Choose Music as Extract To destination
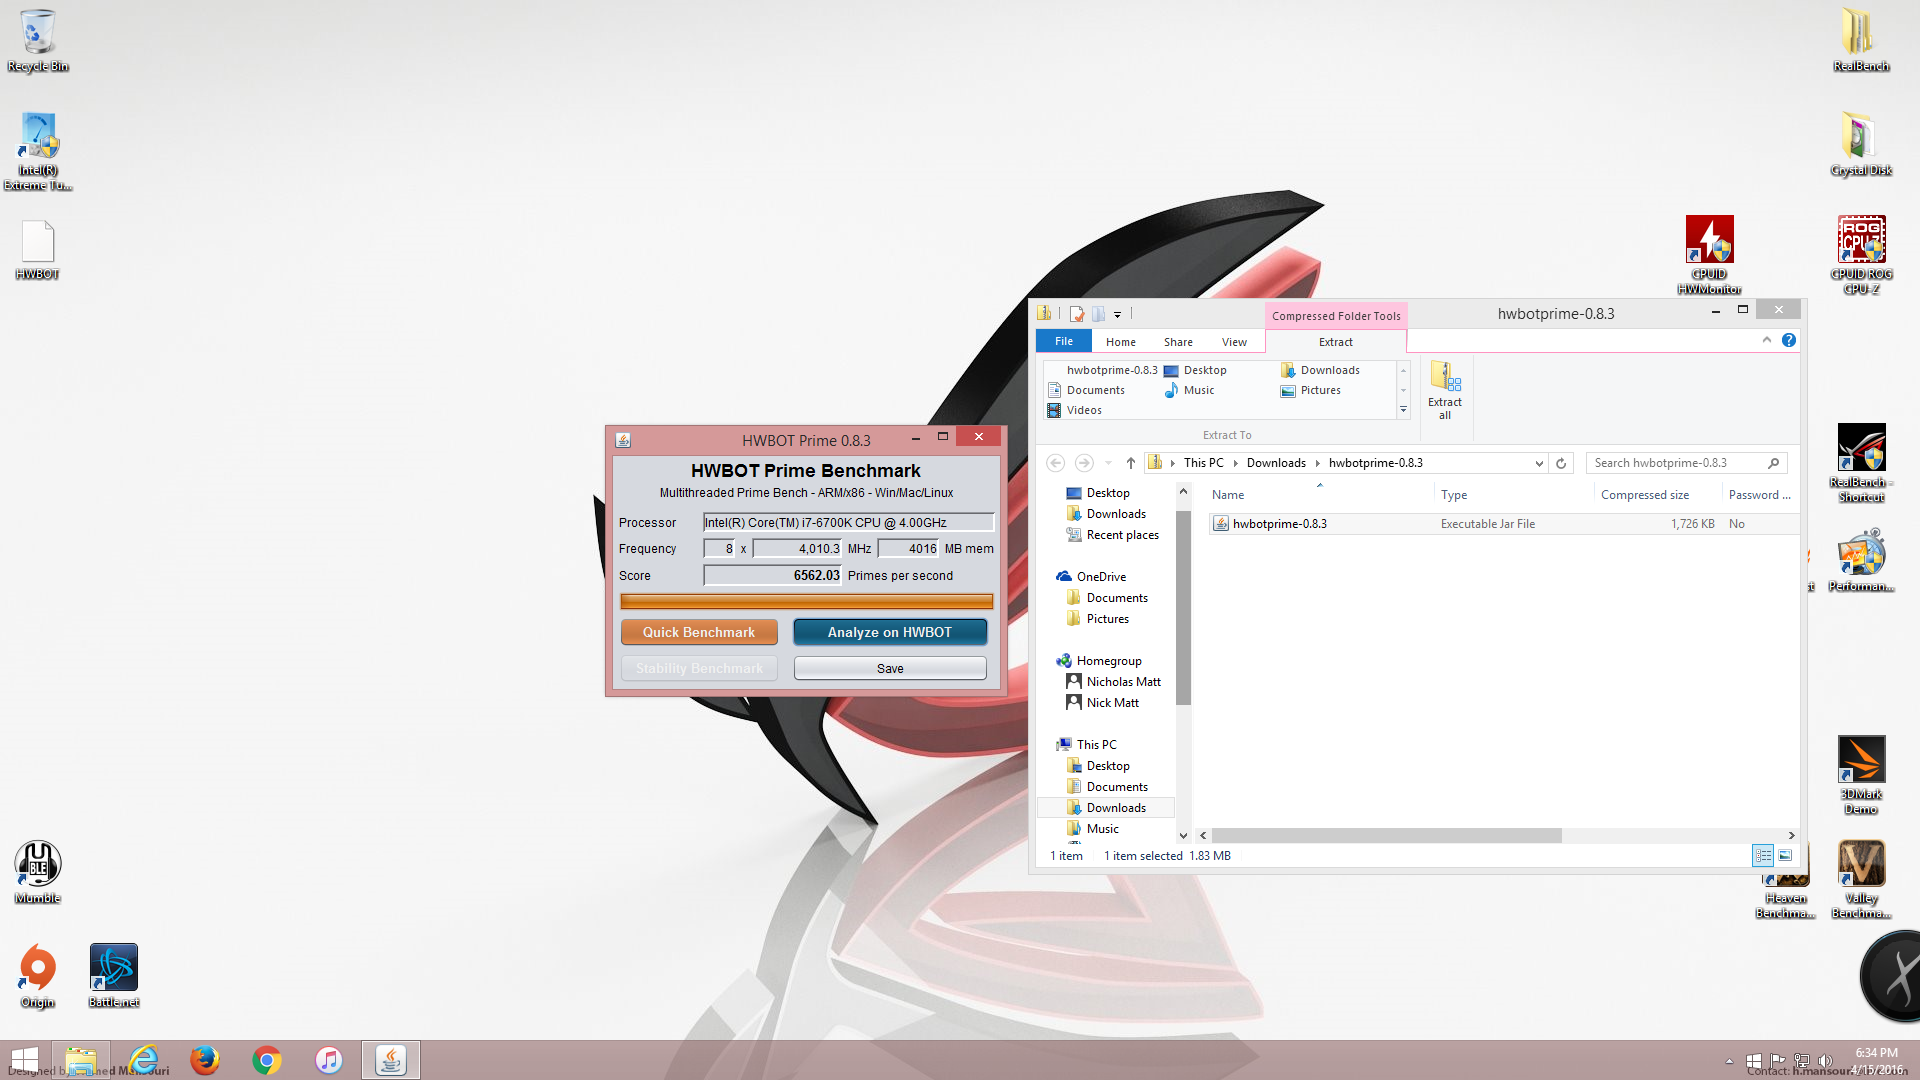1920x1080 pixels. tap(1189, 390)
